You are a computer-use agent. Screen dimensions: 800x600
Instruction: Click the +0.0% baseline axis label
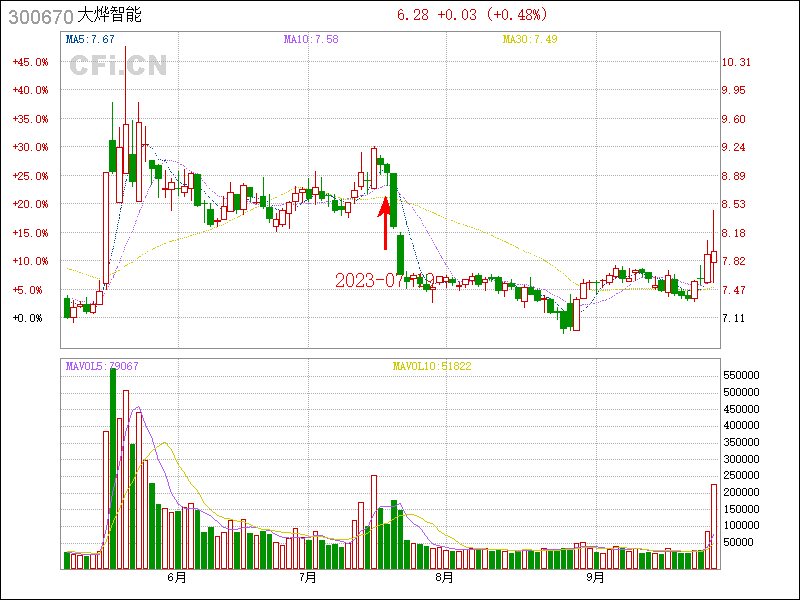[x=30, y=318]
